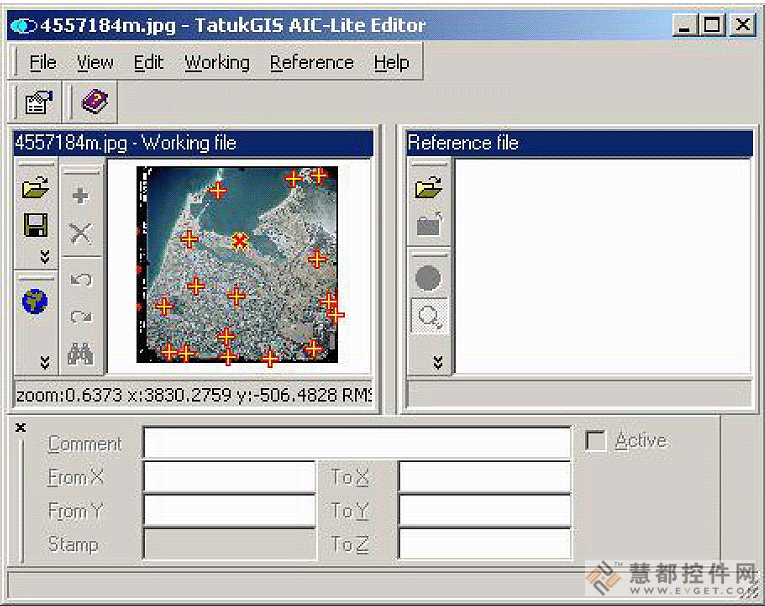Open the Working menu
Screen dimensions: 765x606
pos(217,62)
